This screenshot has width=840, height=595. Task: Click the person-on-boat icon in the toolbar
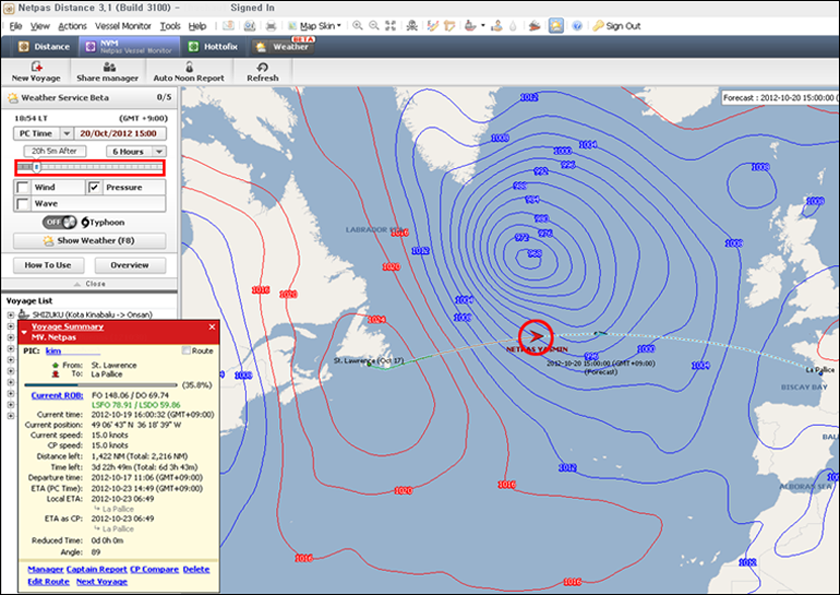click(497, 26)
